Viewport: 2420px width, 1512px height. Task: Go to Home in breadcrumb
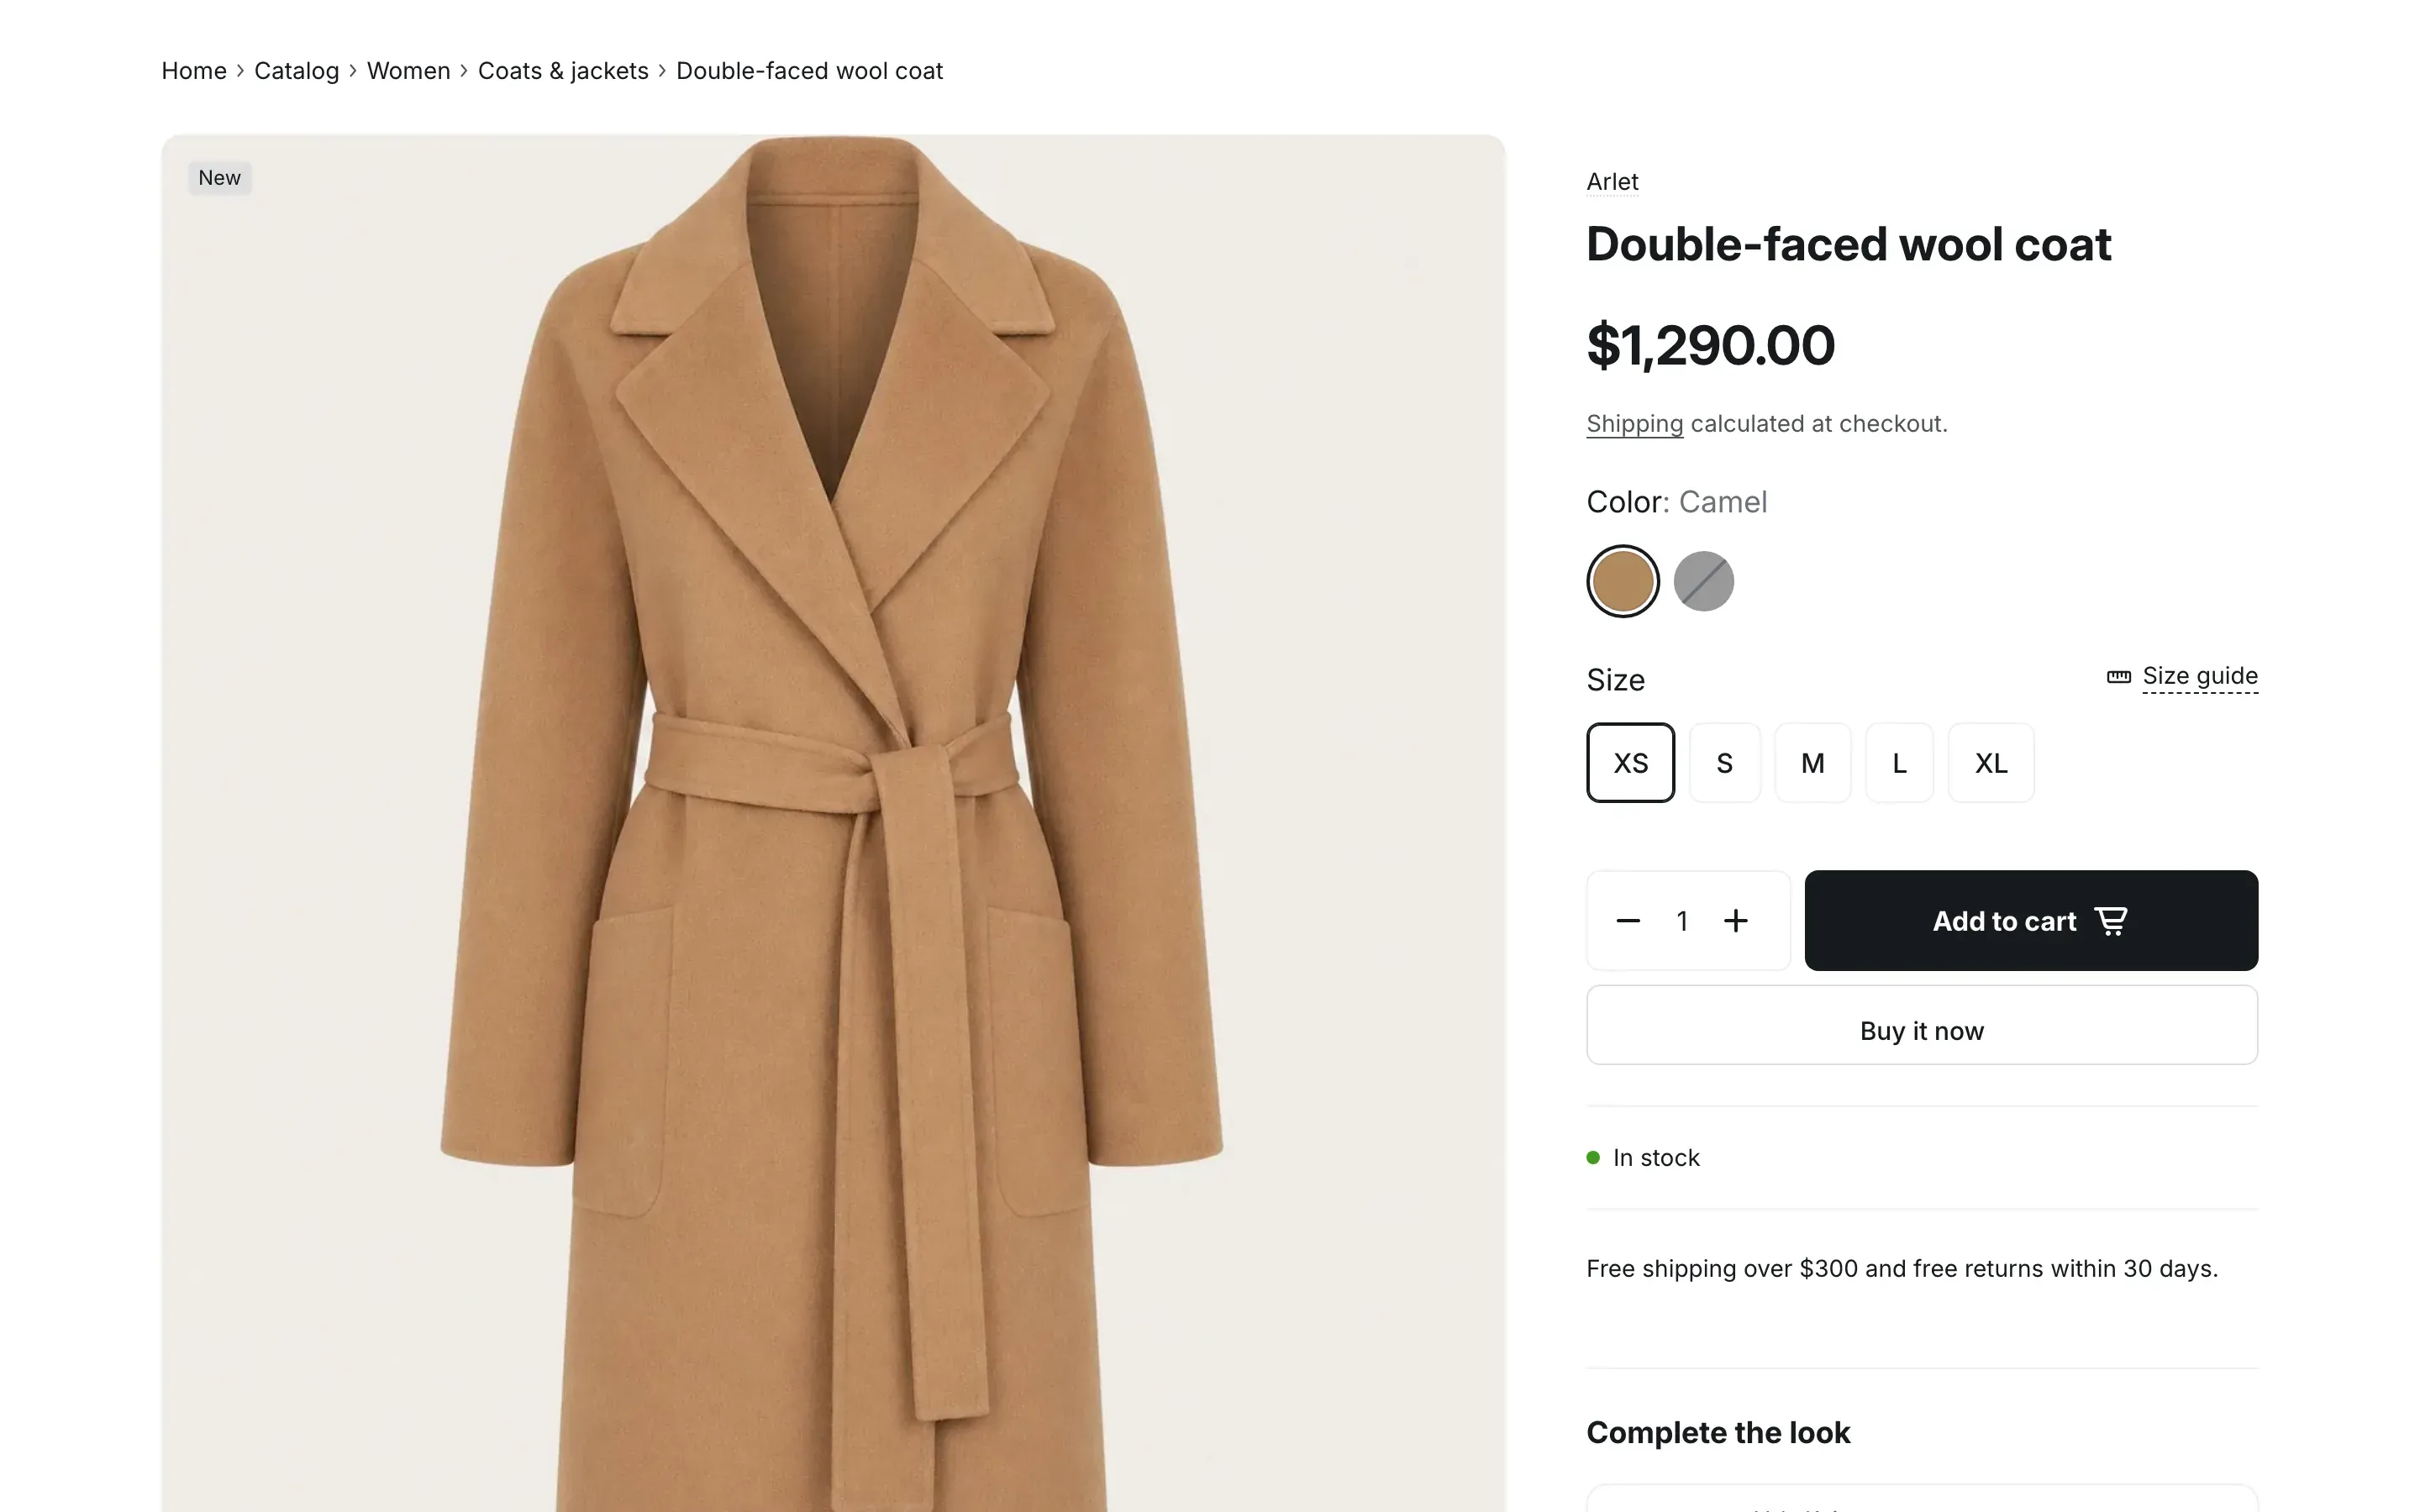[x=194, y=71]
